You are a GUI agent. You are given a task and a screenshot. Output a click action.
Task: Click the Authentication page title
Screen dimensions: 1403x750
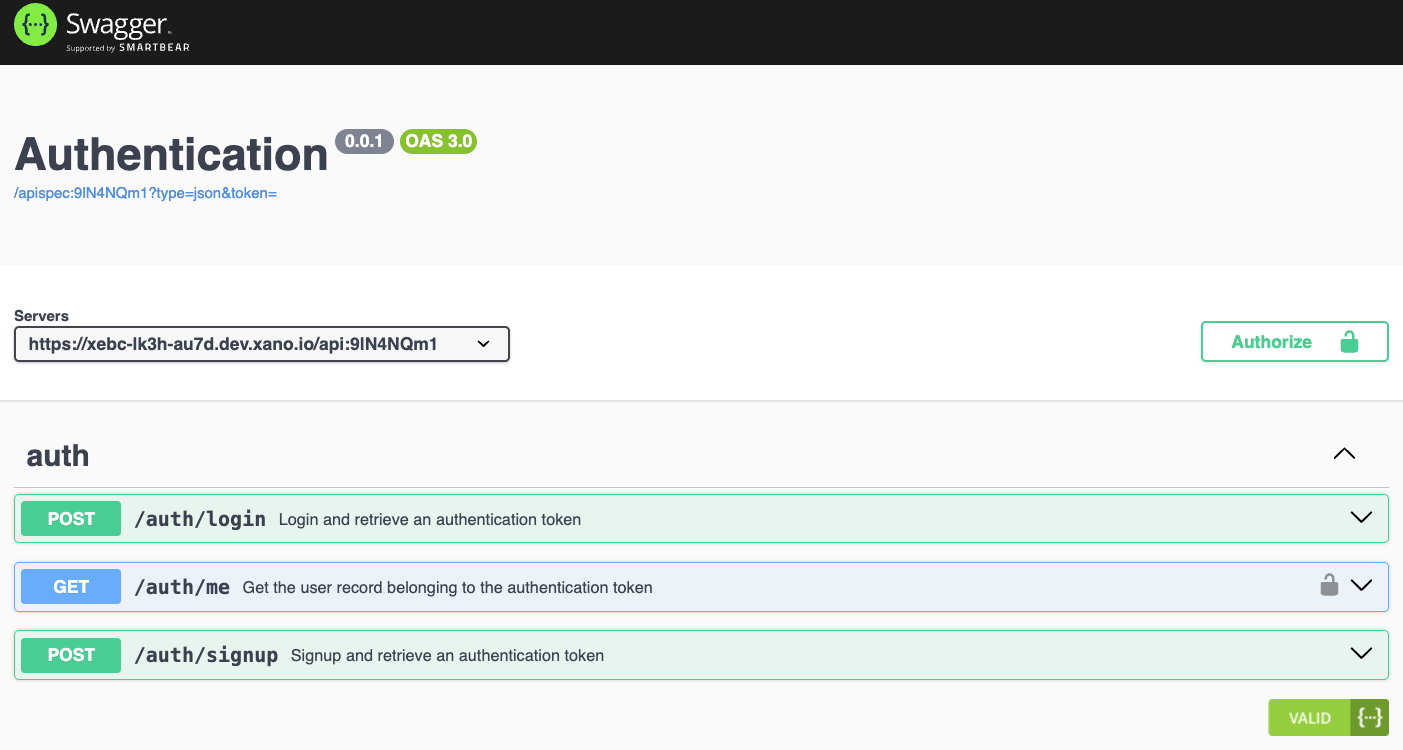[x=170, y=155]
